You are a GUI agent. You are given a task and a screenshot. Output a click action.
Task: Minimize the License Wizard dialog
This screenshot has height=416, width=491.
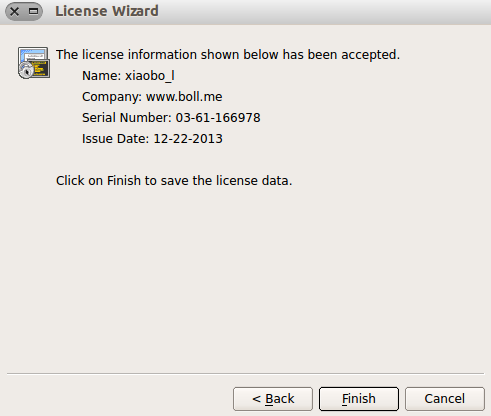click(x=33, y=12)
